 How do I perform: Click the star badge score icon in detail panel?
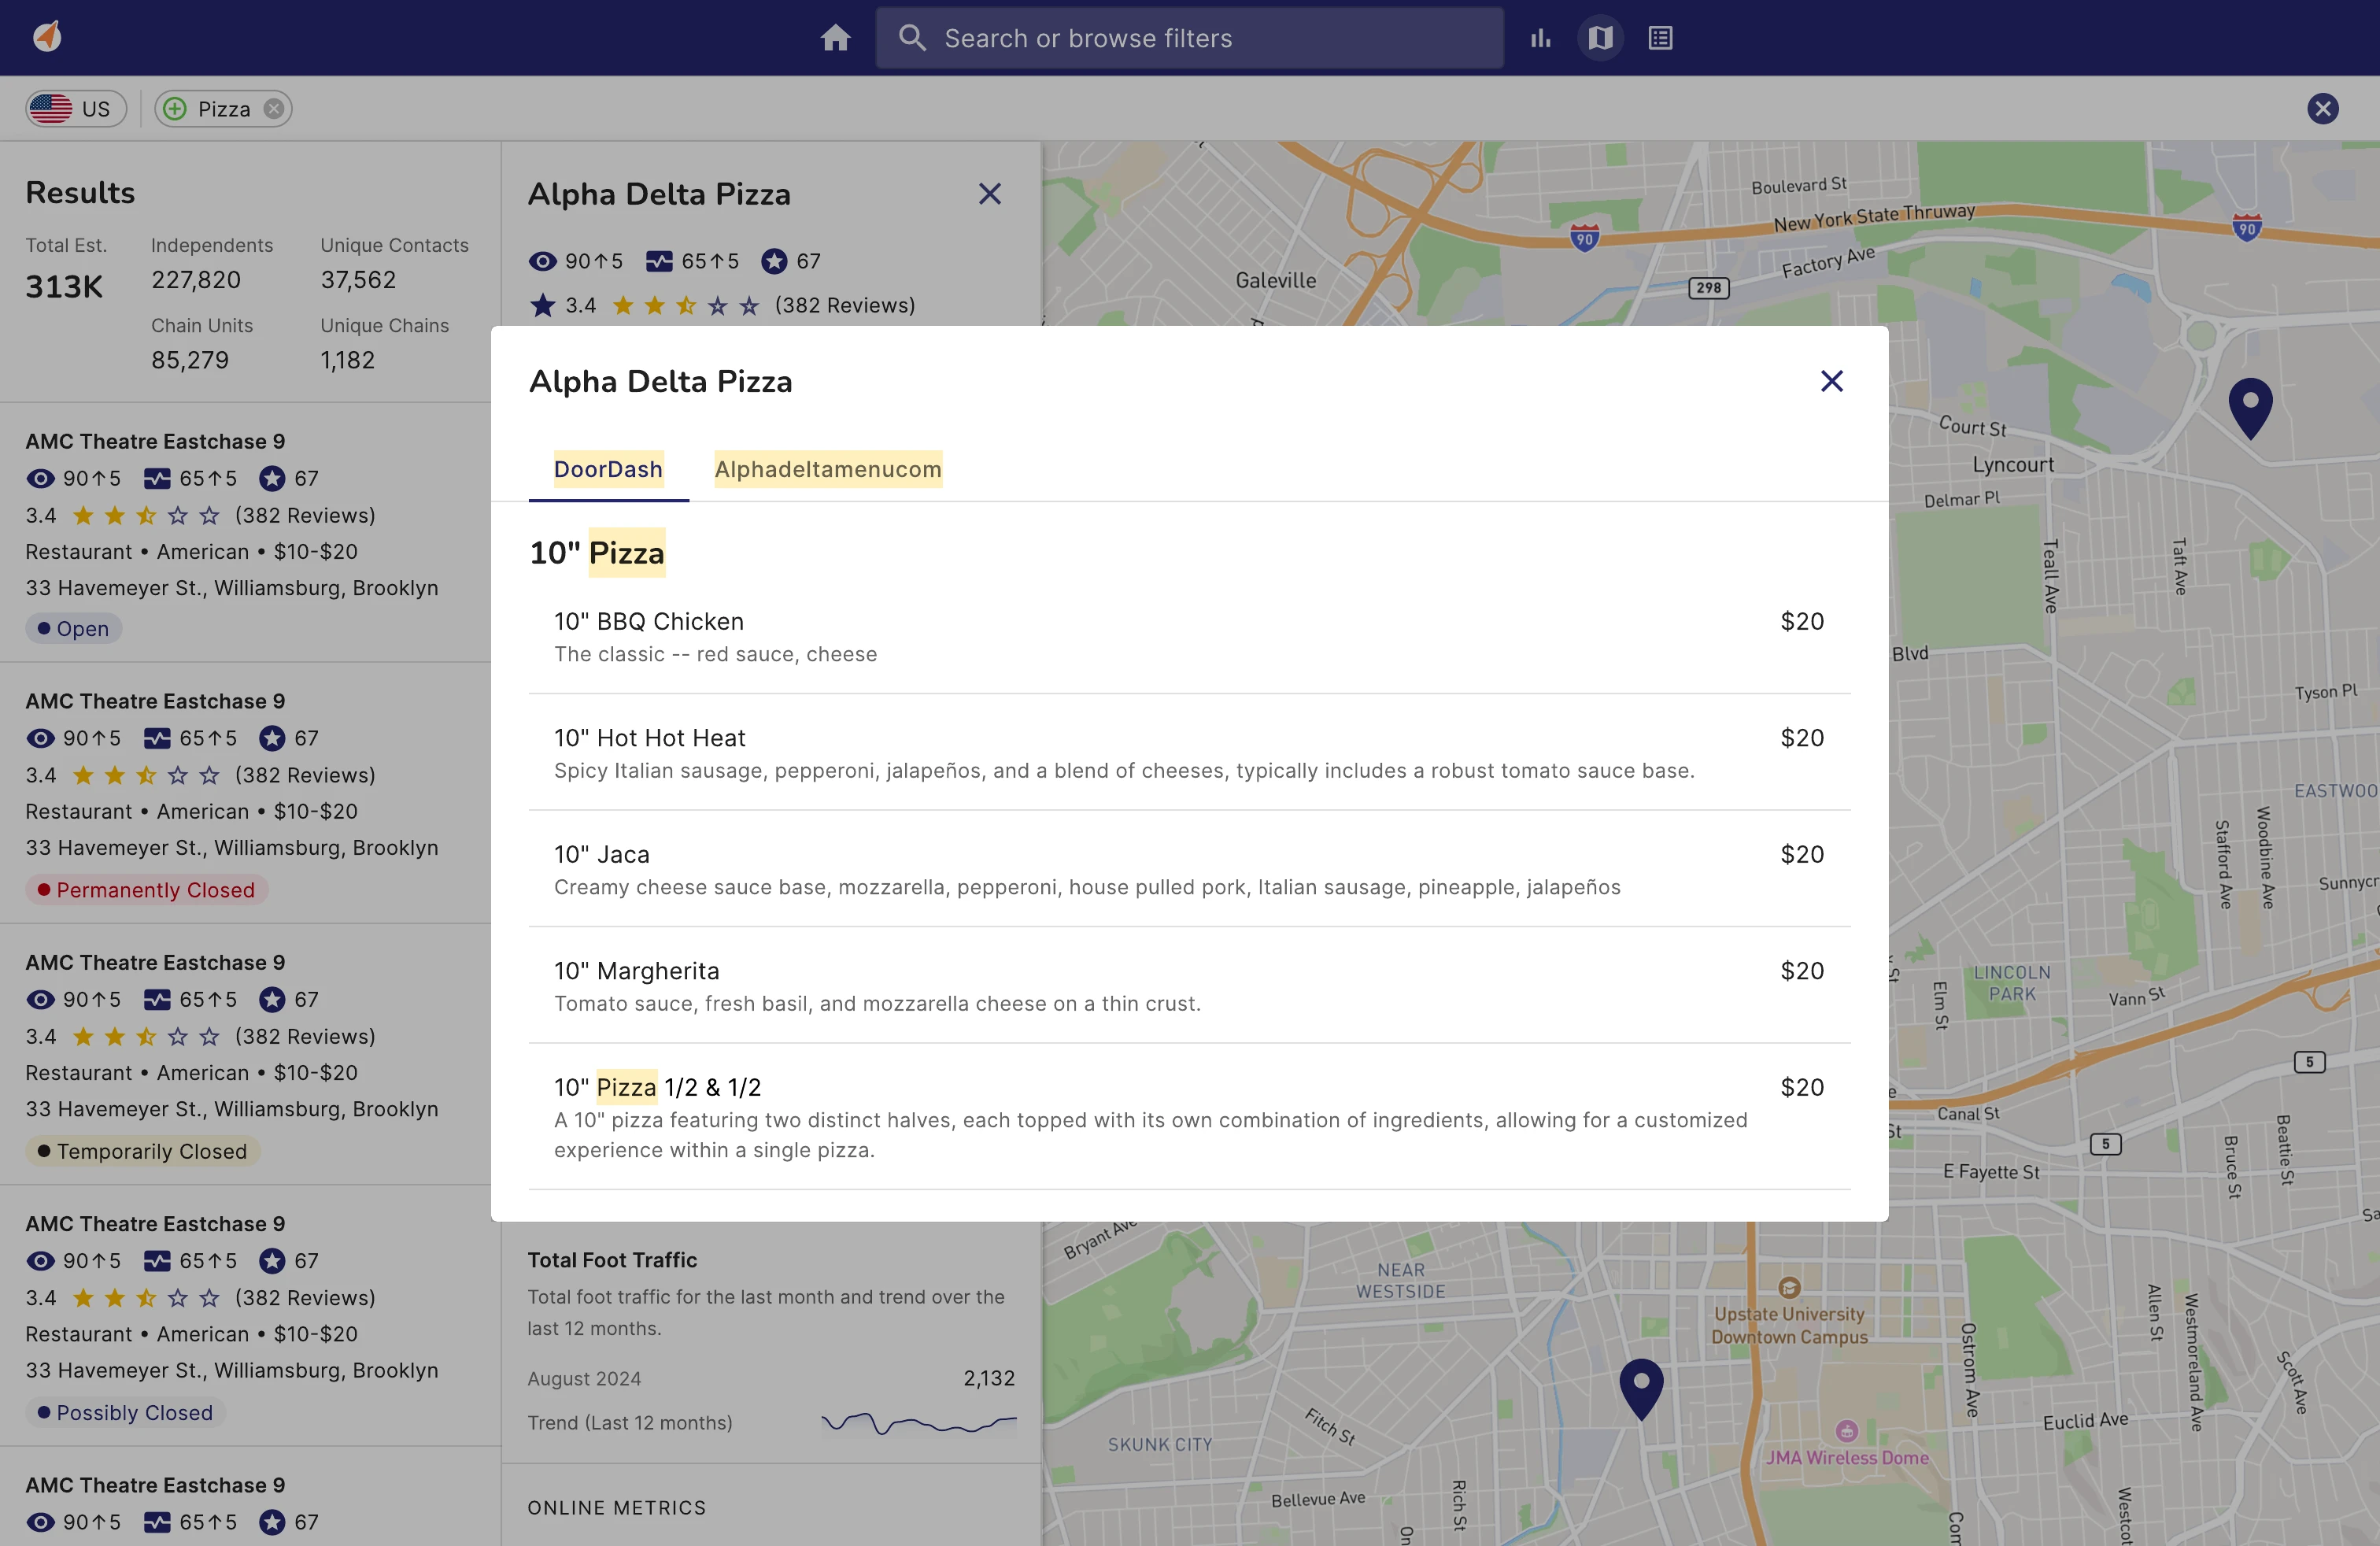point(774,261)
